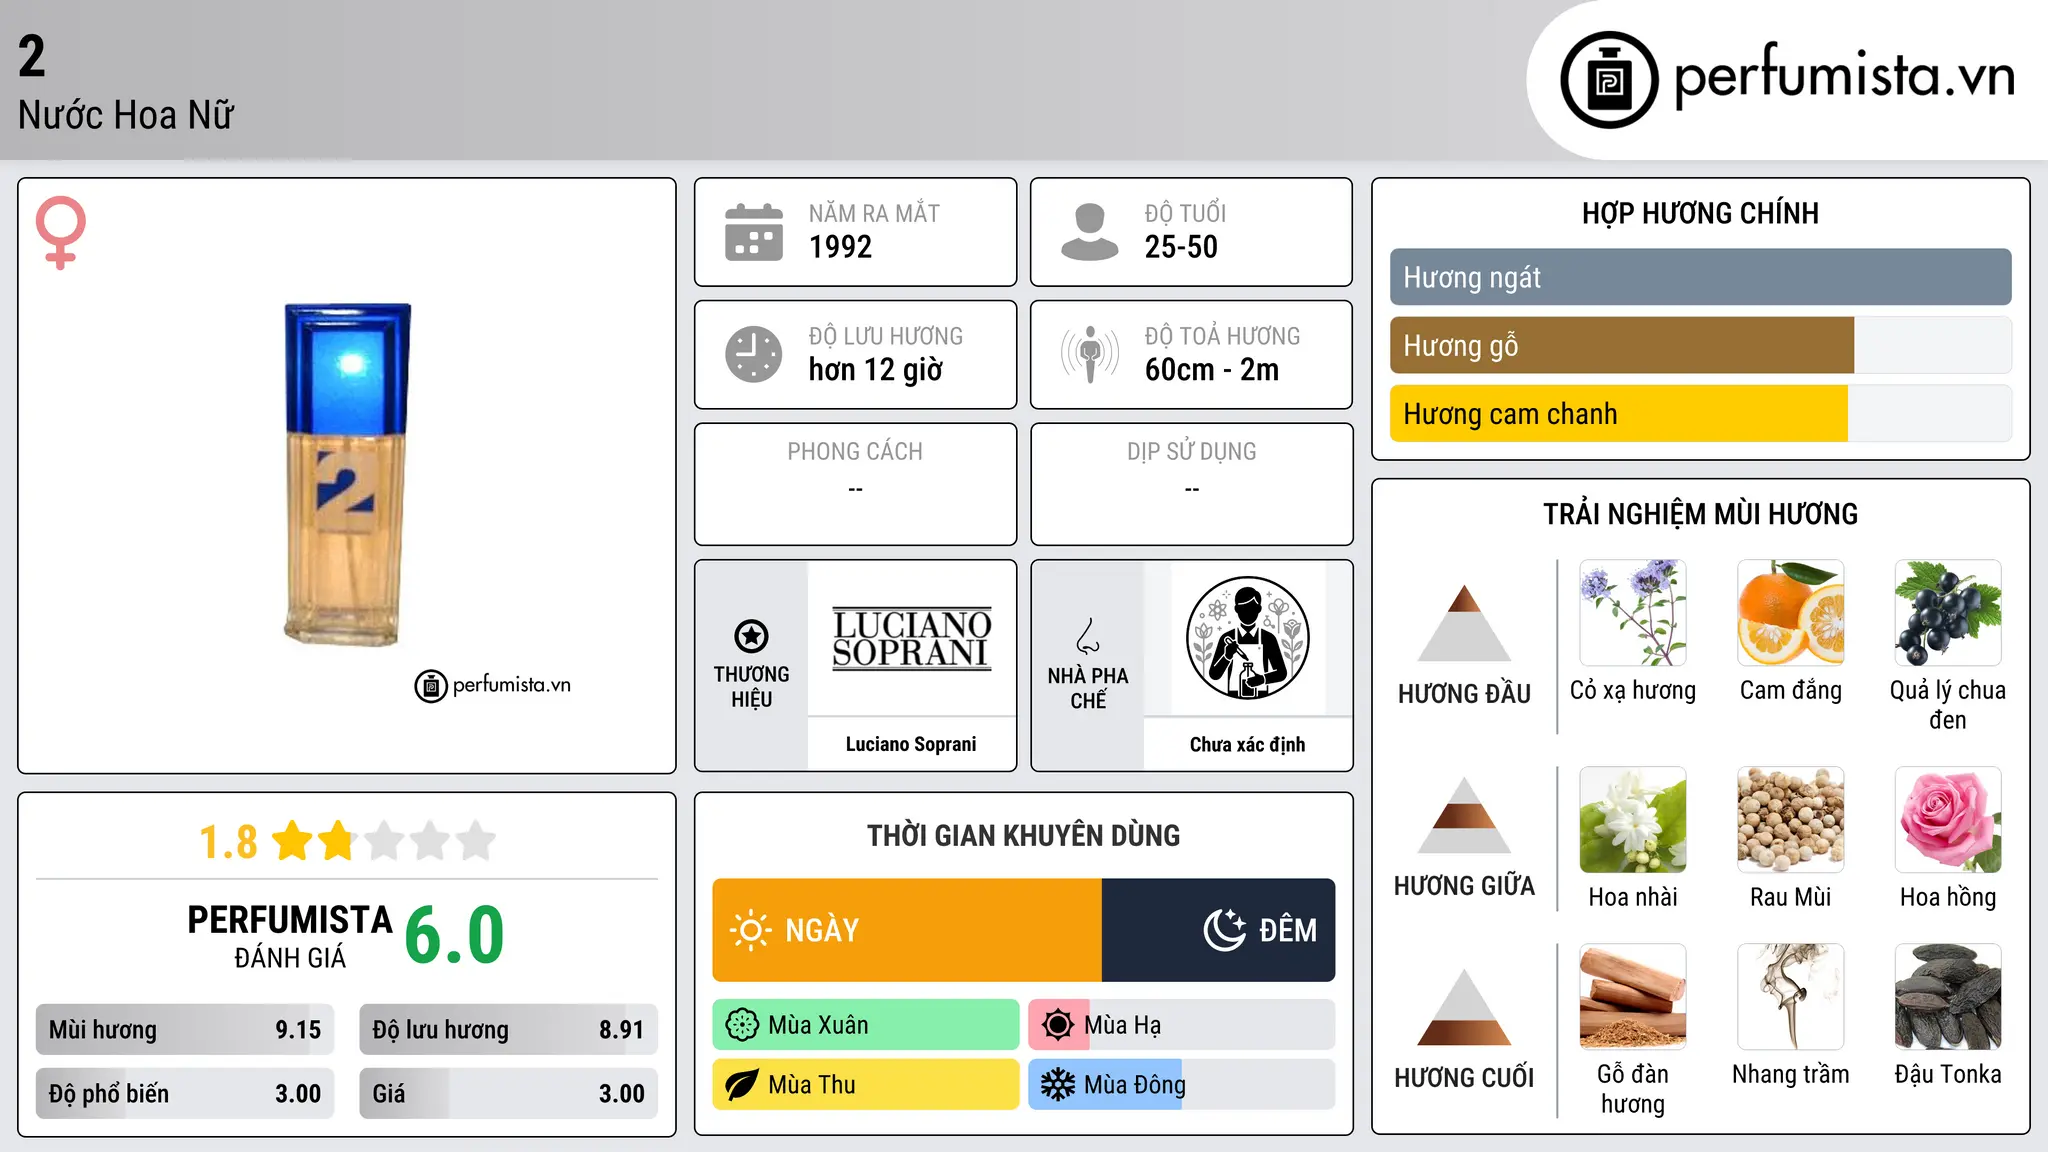Click the perfumista.vn bottle logo icon
This screenshot has width=2048, height=1152.
point(1609,80)
